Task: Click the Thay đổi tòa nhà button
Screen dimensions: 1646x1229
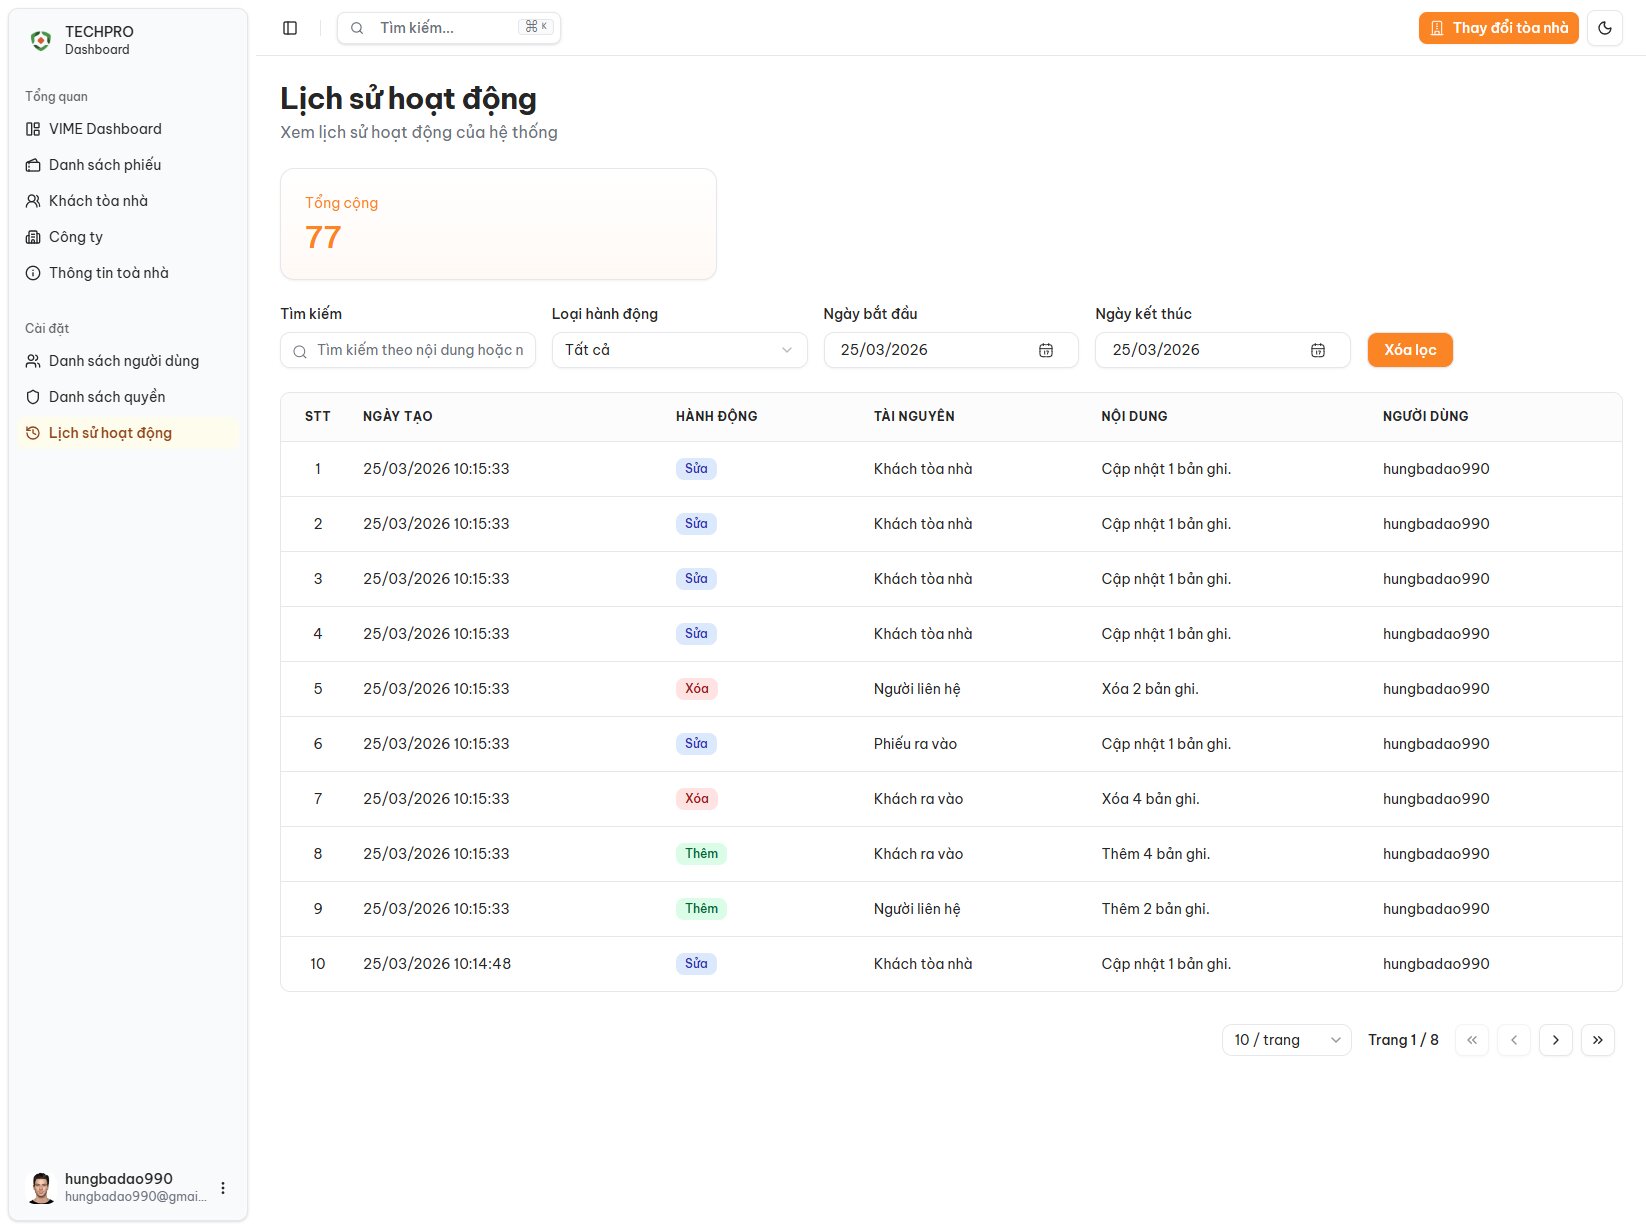Action: [1498, 28]
